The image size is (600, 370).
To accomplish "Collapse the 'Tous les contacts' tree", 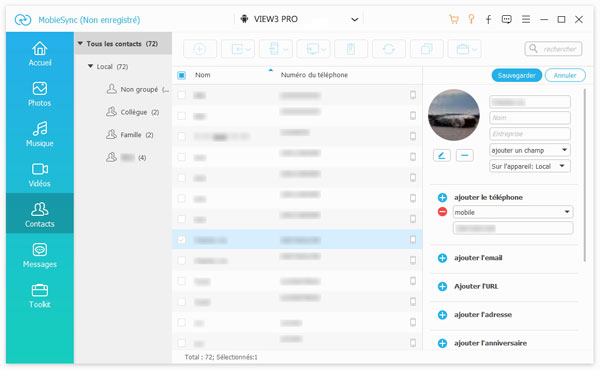I will (x=80, y=44).
